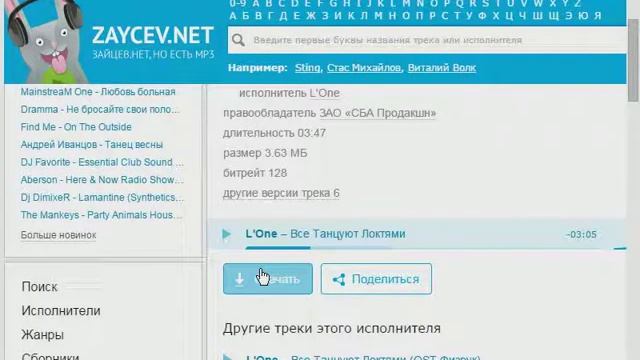This screenshot has width=640, height=360.
Task: Focus the track or artist search field
Action: tap(427, 40)
